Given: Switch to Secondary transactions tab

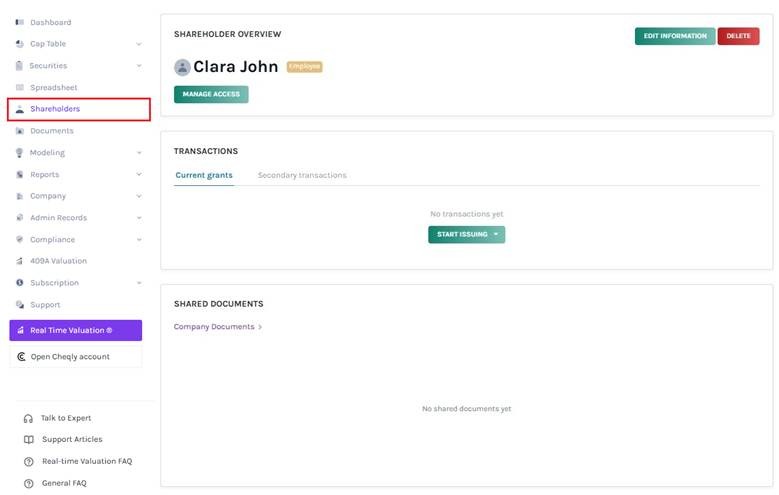Looking at the screenshot, I should pos(302,175).
